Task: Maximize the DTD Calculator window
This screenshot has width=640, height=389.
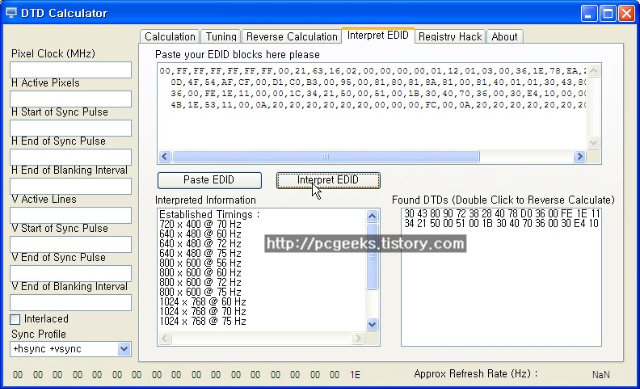Action: (x=608, y=13)
